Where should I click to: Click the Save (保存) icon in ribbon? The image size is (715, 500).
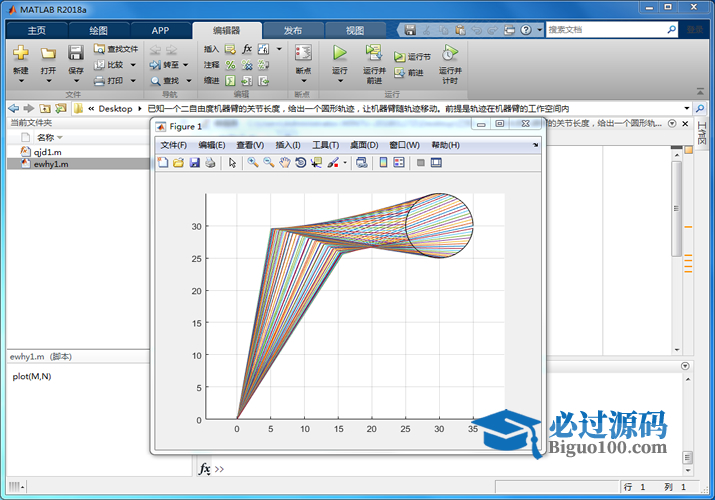tap(76, 53)
